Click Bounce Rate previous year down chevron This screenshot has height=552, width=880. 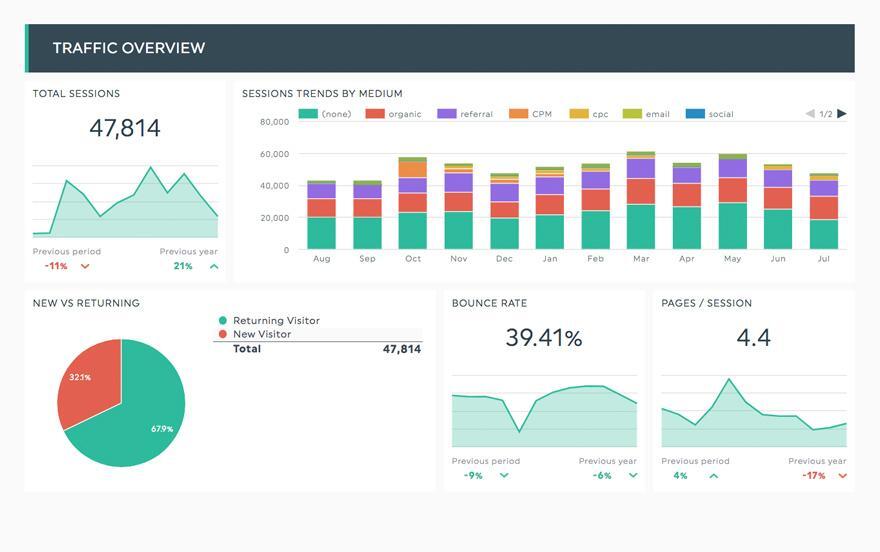coord(633,476)
